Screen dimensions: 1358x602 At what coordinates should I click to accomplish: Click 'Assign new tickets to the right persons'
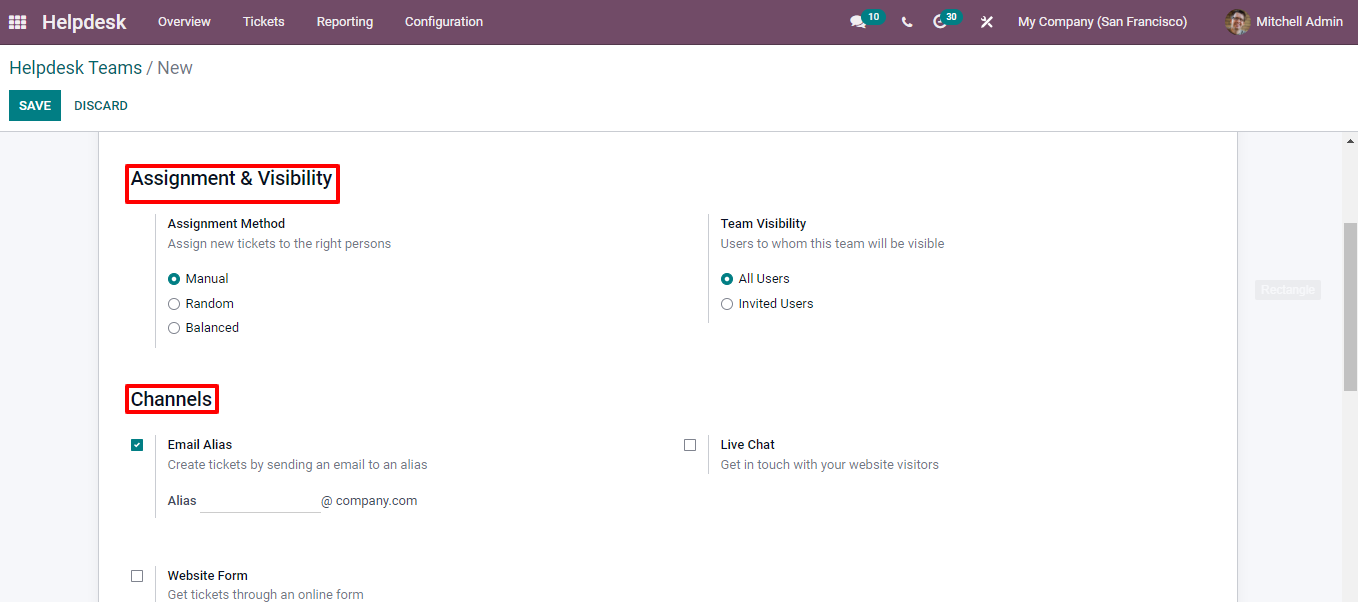(x=280, y=244)
